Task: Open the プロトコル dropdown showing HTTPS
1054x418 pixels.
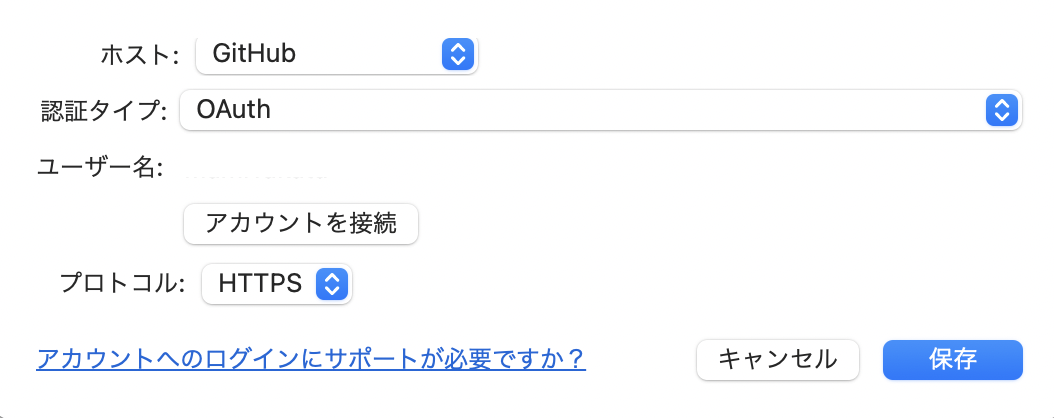Action: pos(276,284)
